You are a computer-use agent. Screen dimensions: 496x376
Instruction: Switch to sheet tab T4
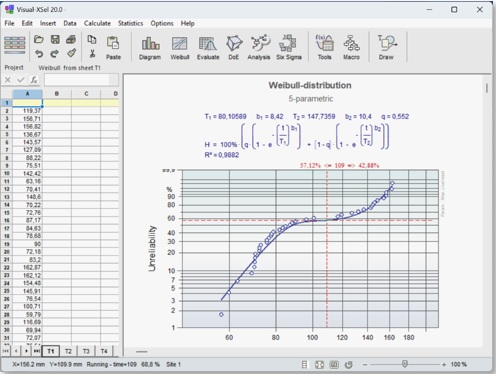coord(104,351)
